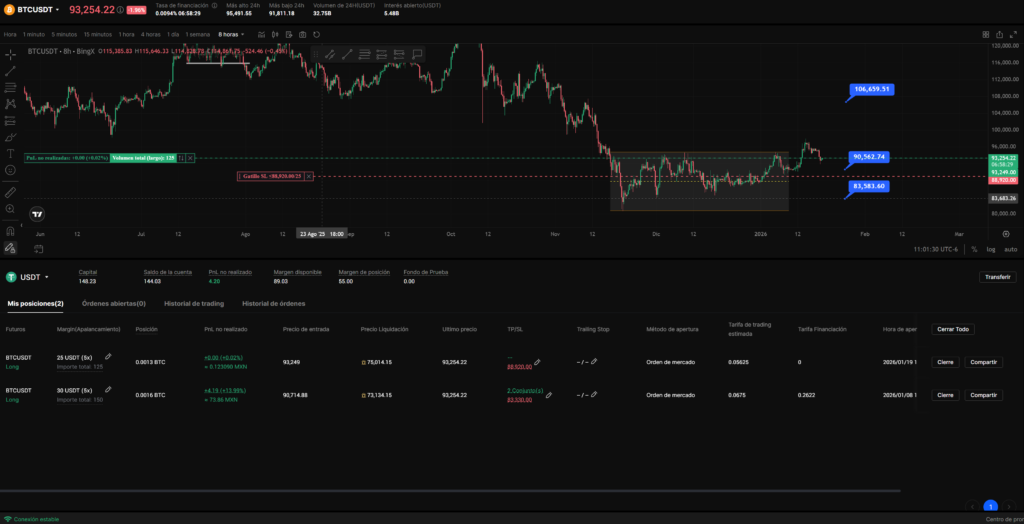Edit TP/SL for first BTCUSDT position

pyautogui.click(x=537, y=362)
